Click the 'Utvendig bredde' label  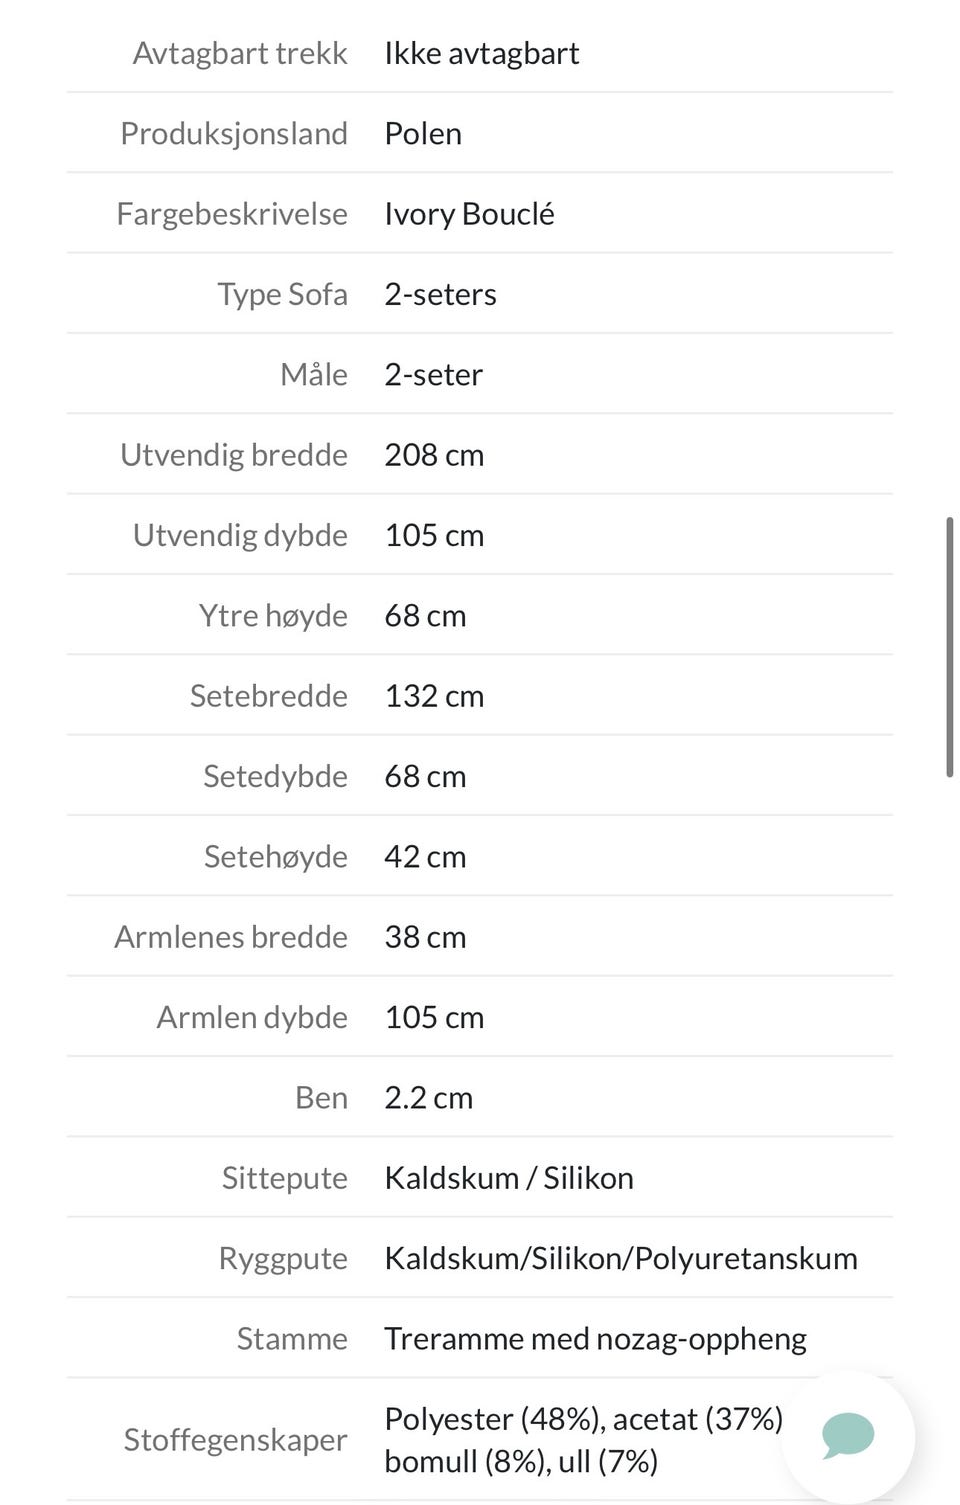[x=234, y=455]
